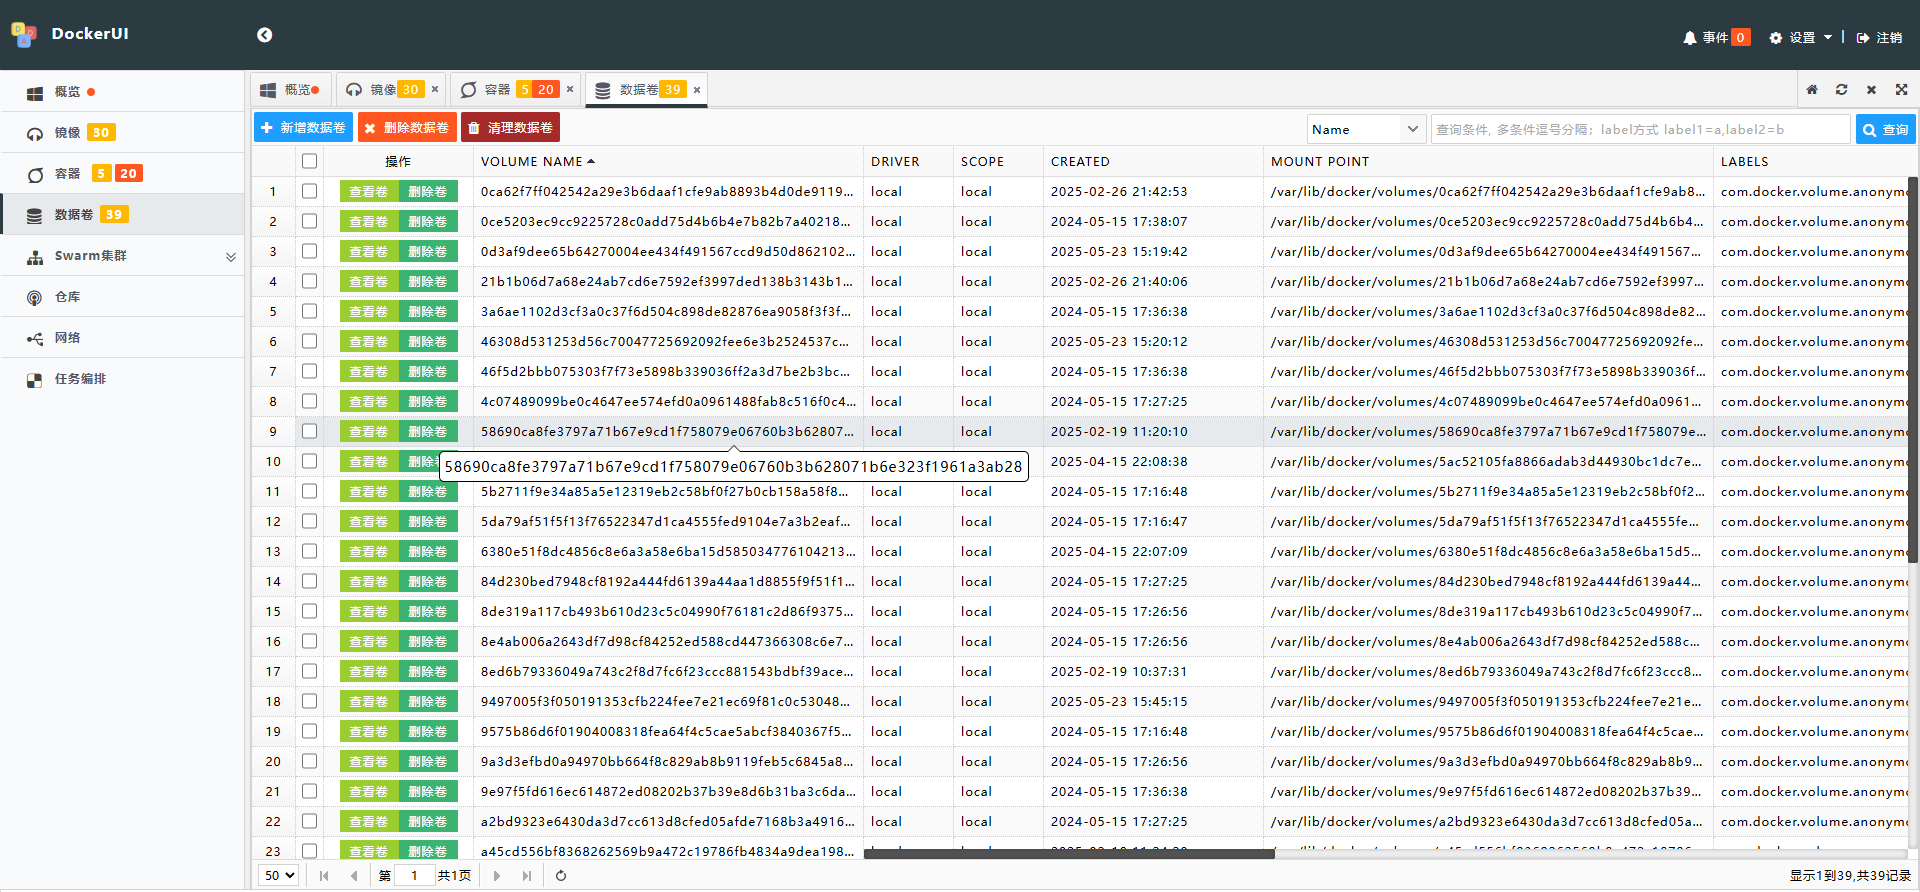Open 仓库 registry in sidebar
The width and height of the screenshot is (1920, 892).
[x=67, y=297]
